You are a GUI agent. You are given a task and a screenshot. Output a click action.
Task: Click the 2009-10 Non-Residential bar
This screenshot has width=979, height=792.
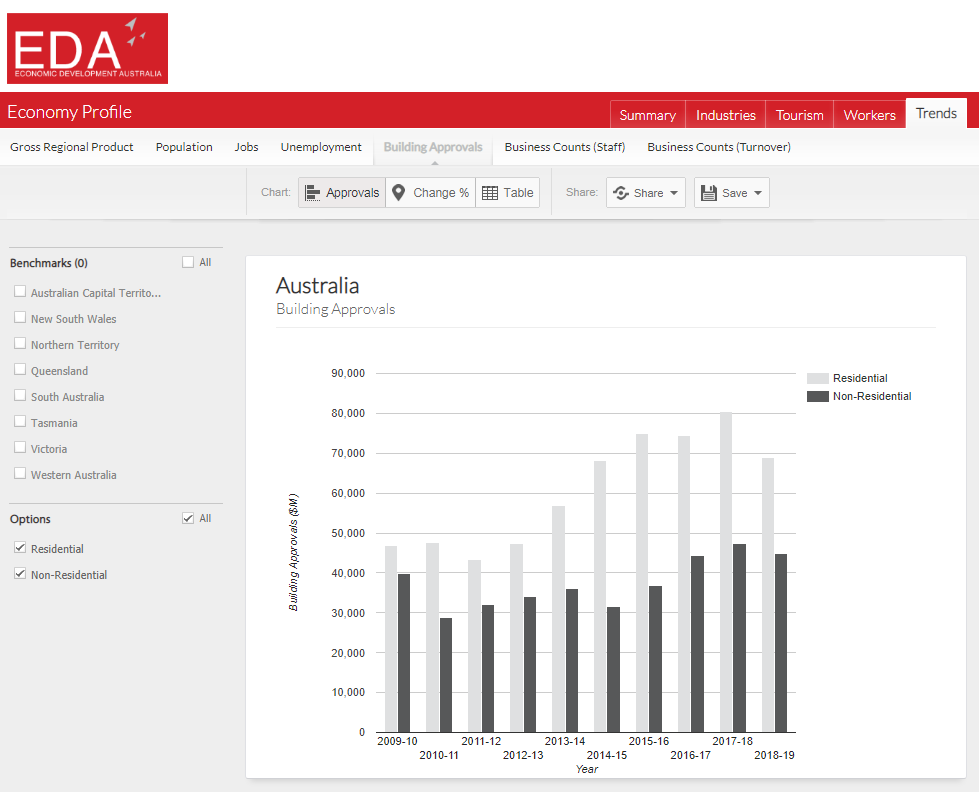(404, 653)
